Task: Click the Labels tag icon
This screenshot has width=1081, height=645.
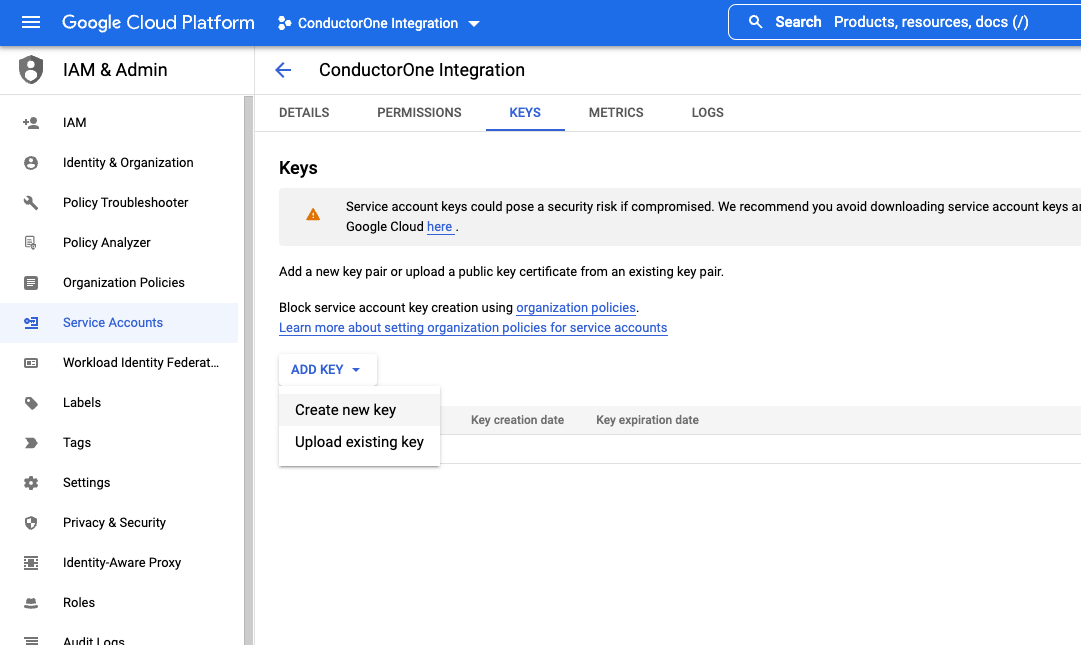Action: coord(31,402)
